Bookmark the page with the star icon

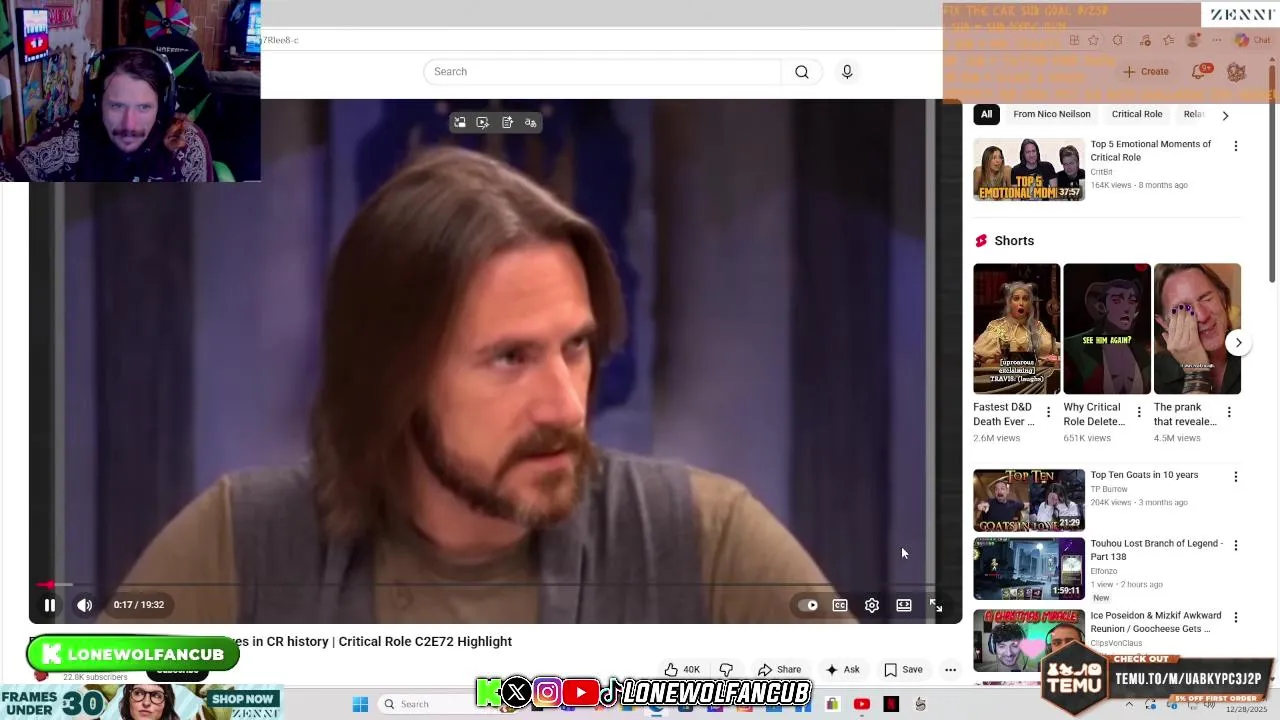pyautogui.click(x=1093, y=40)
